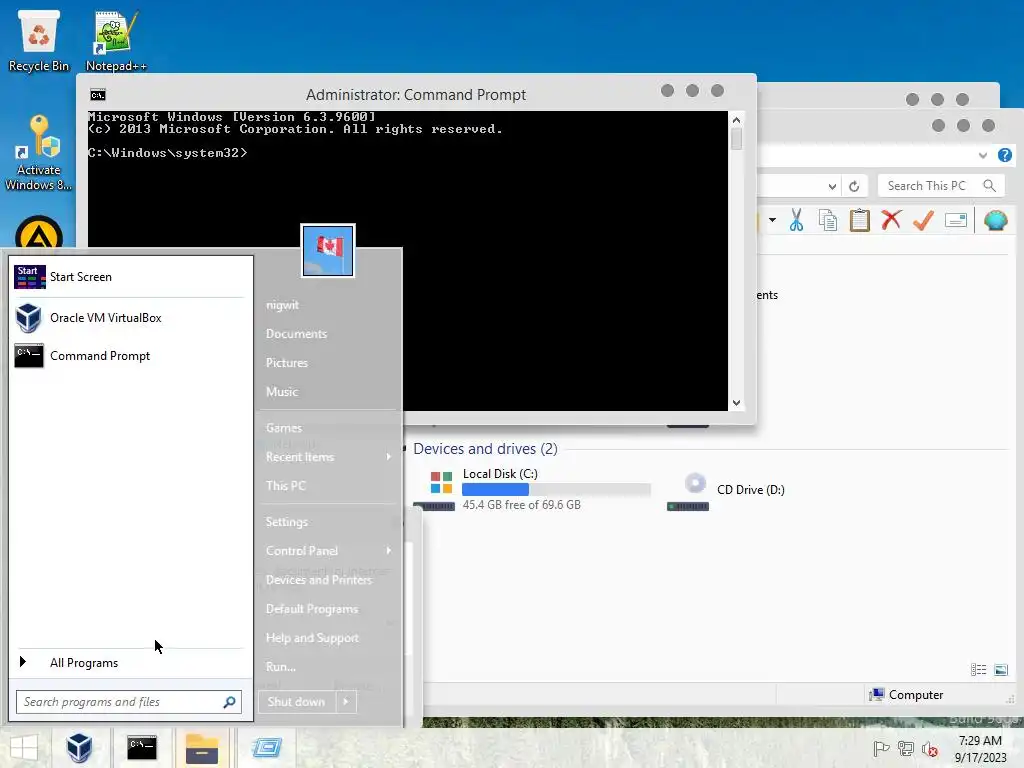This screenshot has height=768, width=1024.
Task: Open Documents from Start menu
Action: click(x=296, y=334)
